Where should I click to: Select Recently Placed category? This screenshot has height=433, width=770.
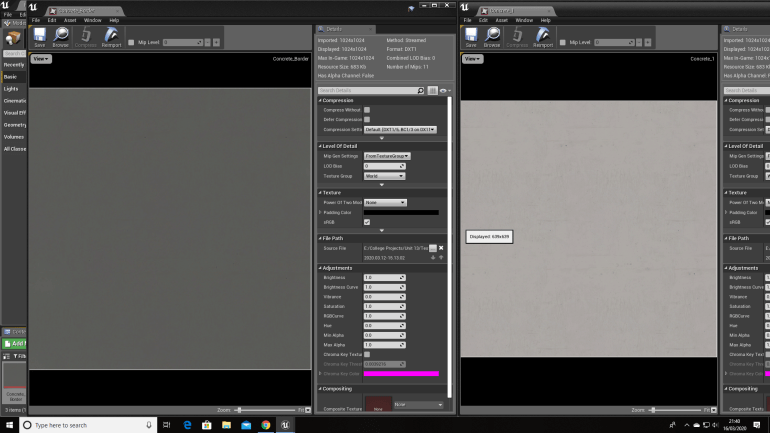point(14,65)
